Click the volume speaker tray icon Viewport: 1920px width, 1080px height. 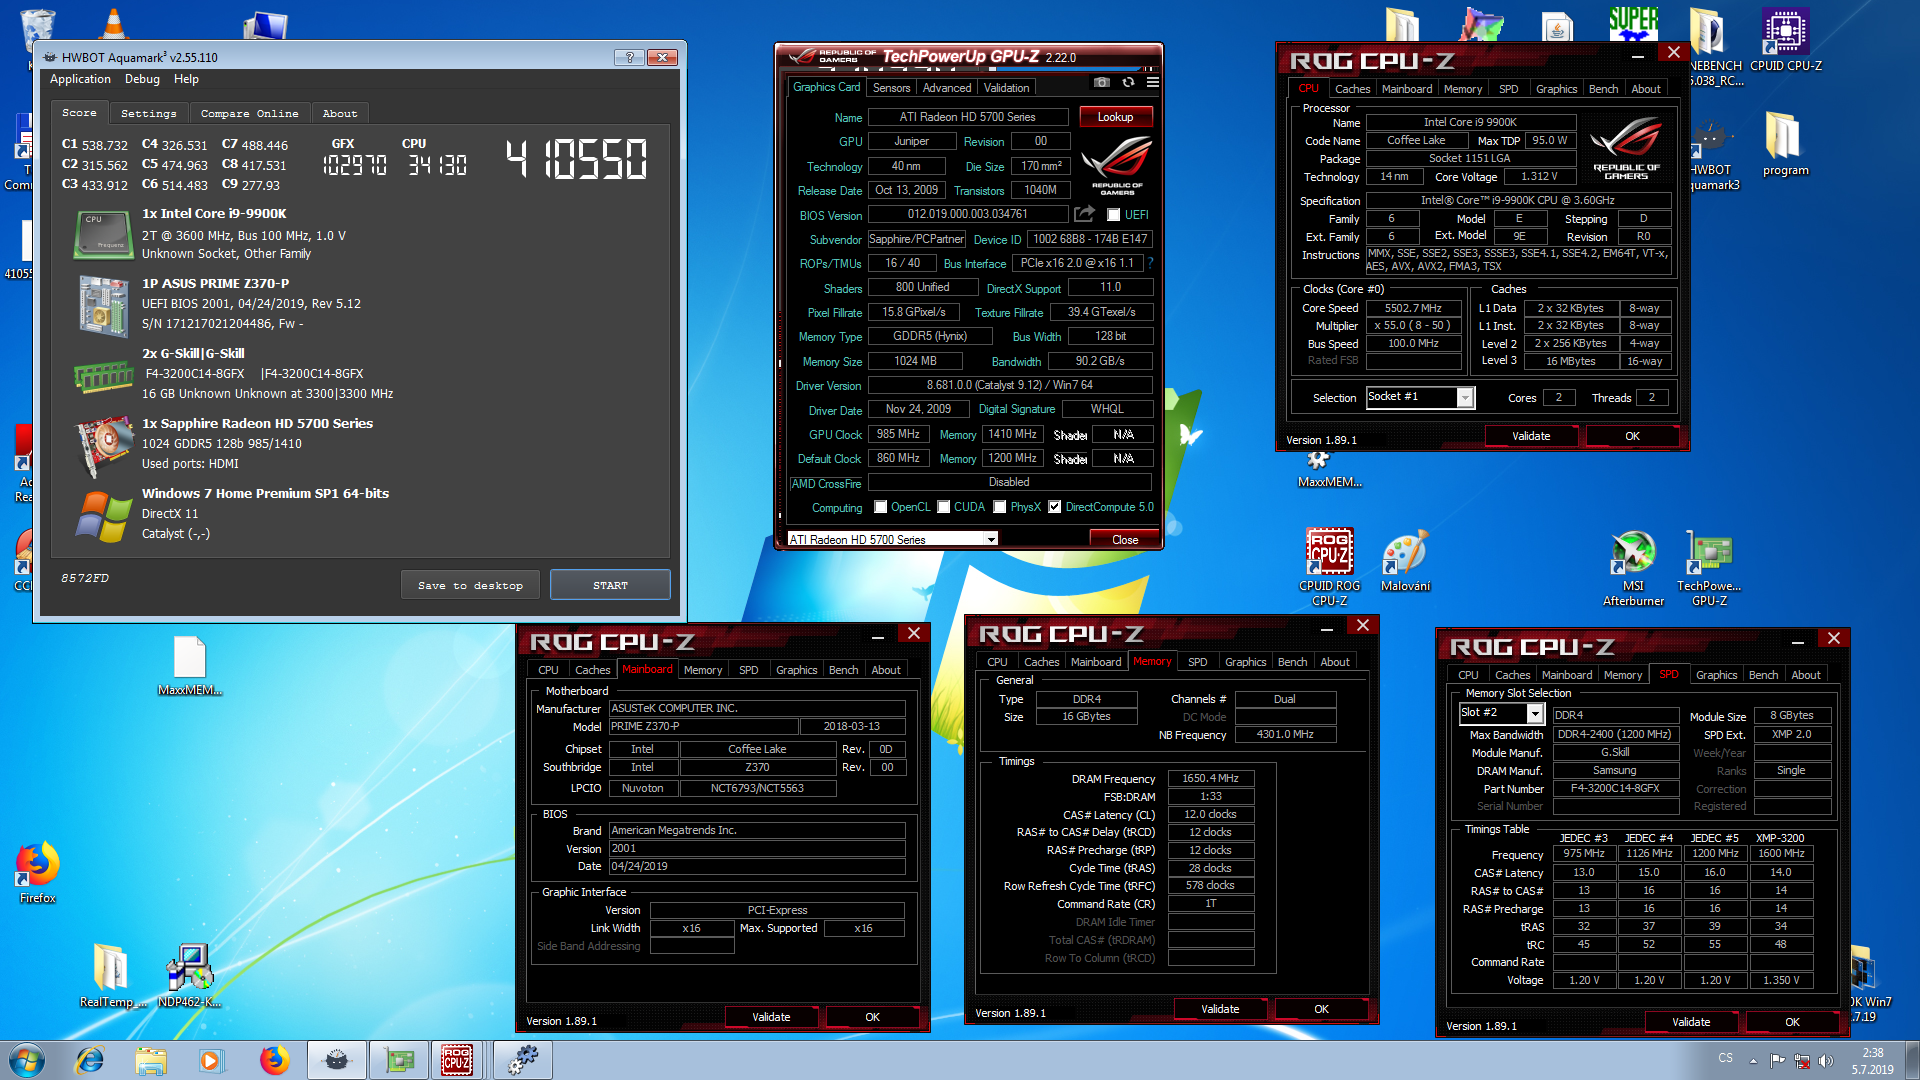click(1825, 1061)
